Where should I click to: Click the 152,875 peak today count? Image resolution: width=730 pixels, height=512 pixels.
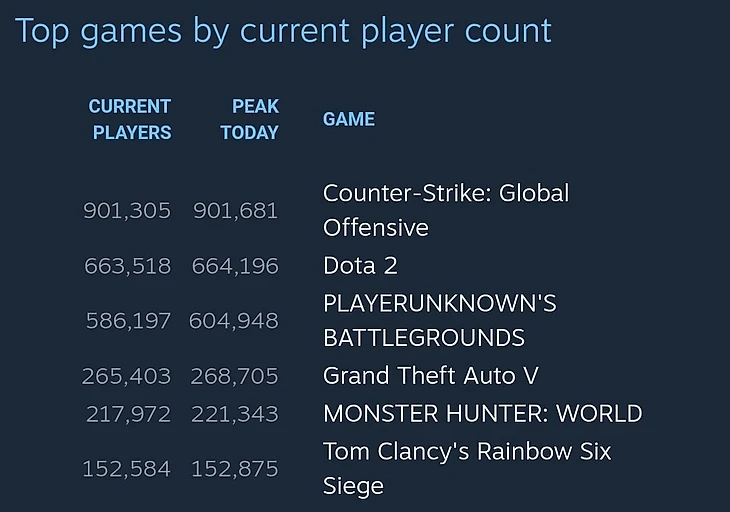pos(235,469)
